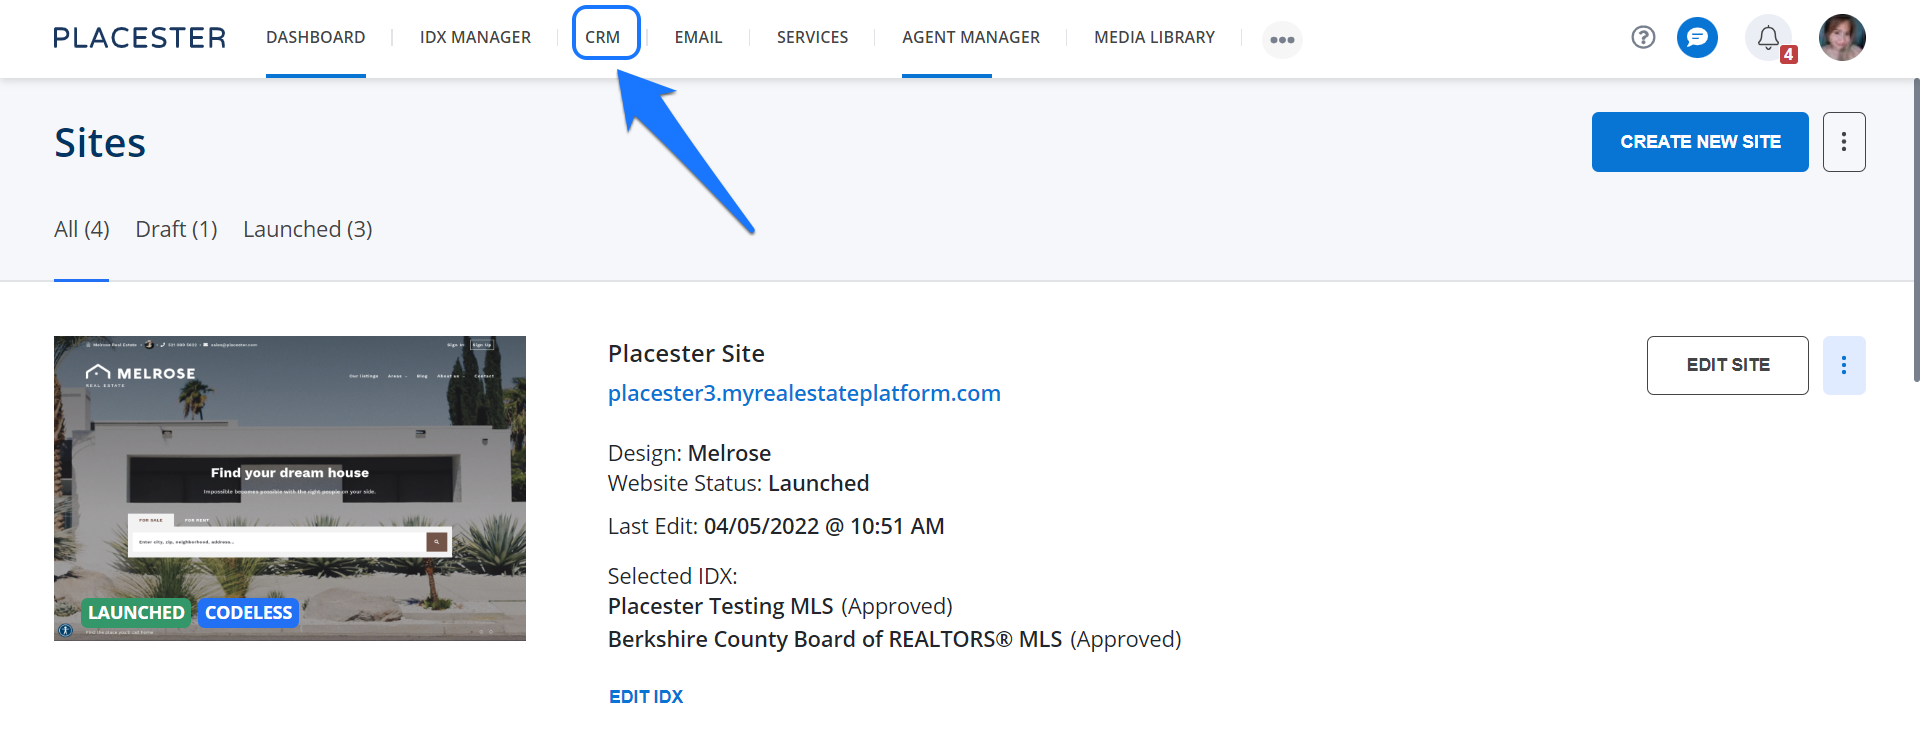Open Agent Manager menu item
The height and width of the screenshot is (734, 1920).
tap(971, 37)
